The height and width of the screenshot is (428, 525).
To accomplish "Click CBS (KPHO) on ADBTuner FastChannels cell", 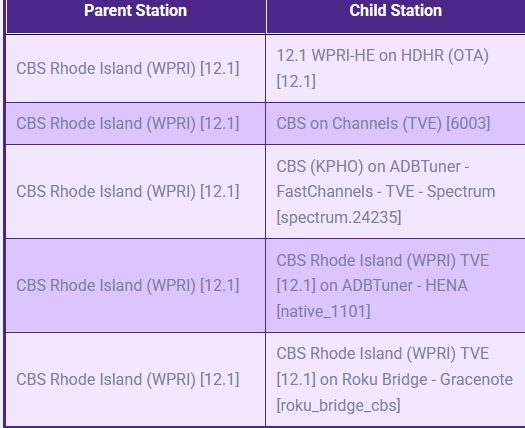I will pos(395,192).
